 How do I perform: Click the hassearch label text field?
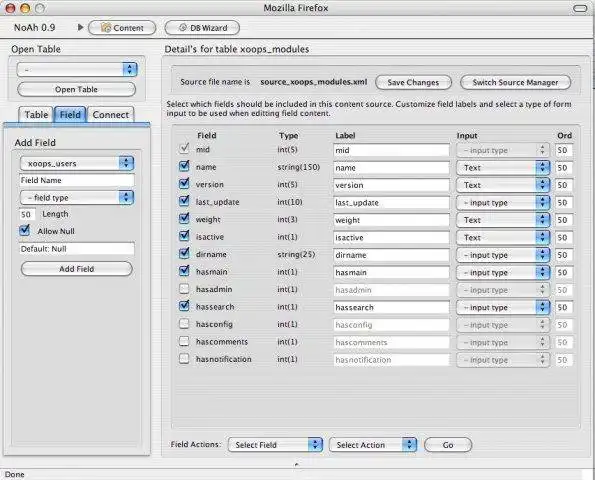[391, 307]
